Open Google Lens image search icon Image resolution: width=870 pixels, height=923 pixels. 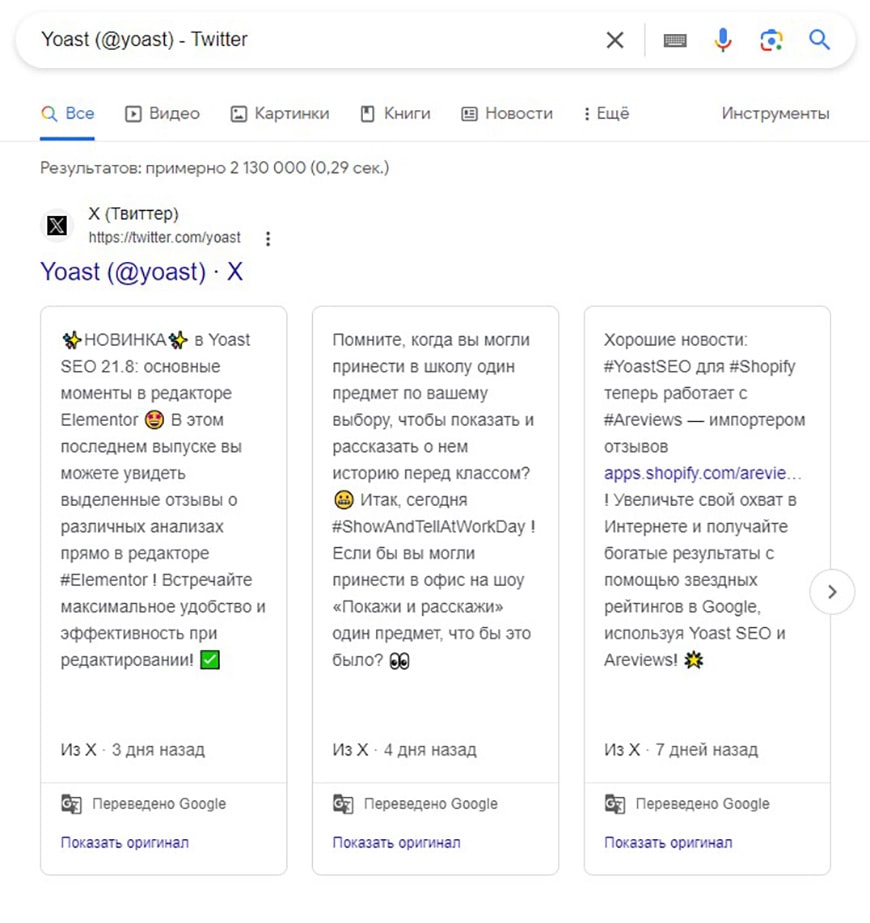pyautogui.click(x=771, y=40)
